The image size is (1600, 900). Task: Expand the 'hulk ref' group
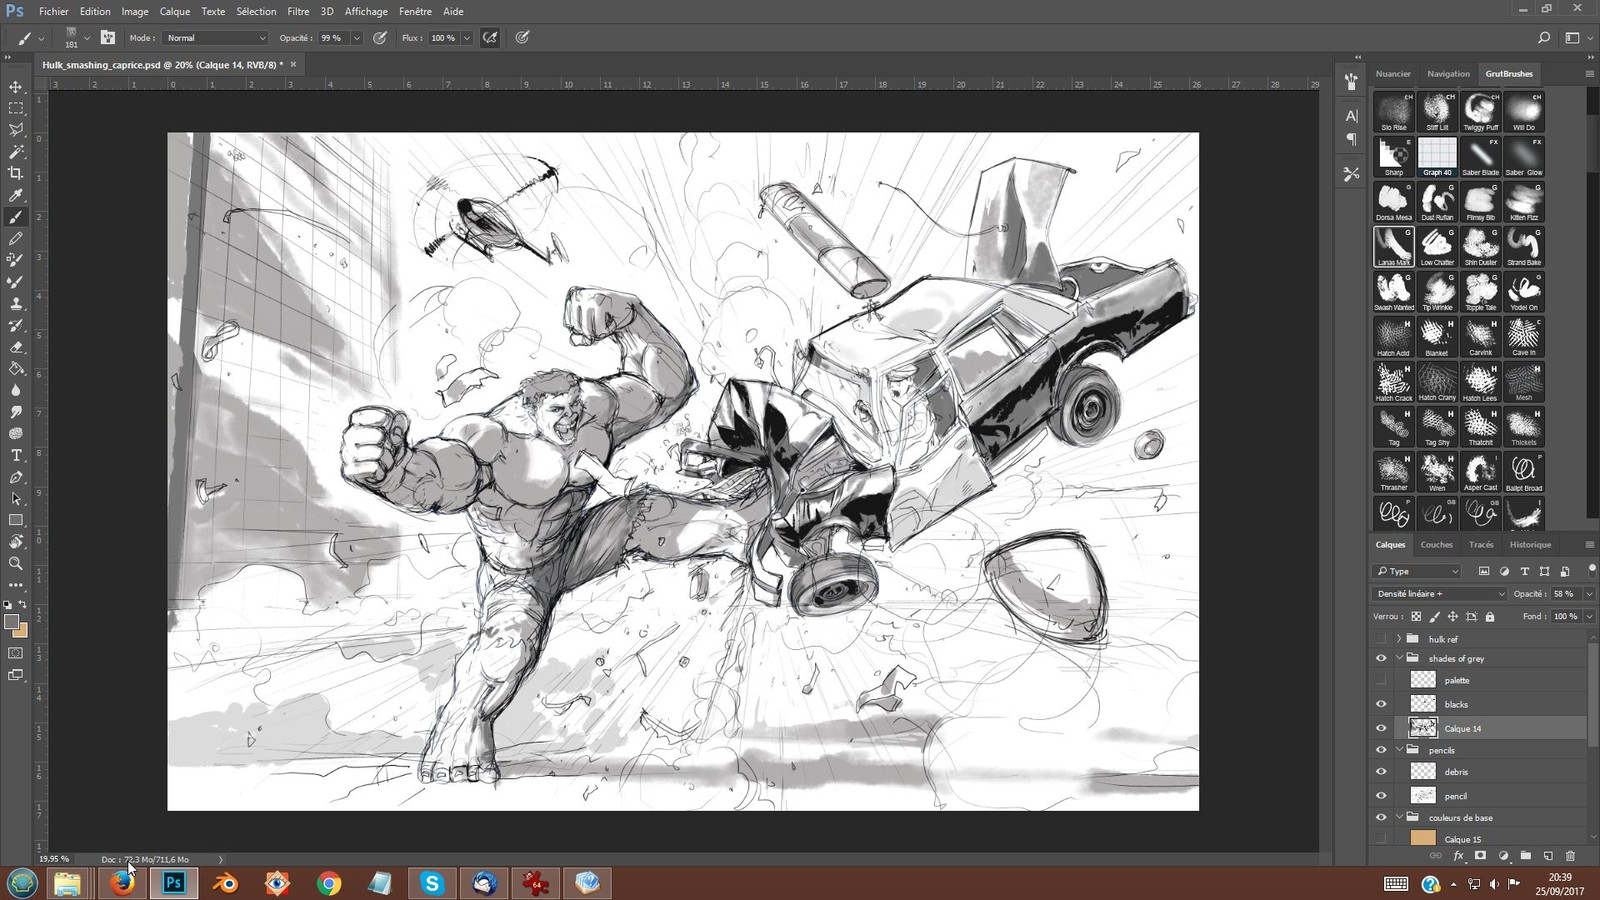point(1399,638)
